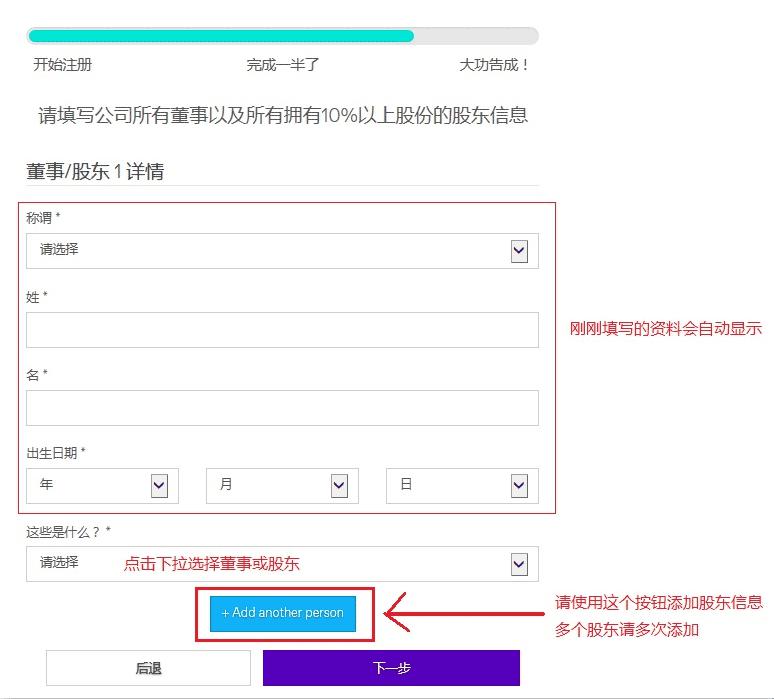Click the arrow icon on the 年 dropdown
This screenshot has height=699, width=774.
(x=159, y=486)
